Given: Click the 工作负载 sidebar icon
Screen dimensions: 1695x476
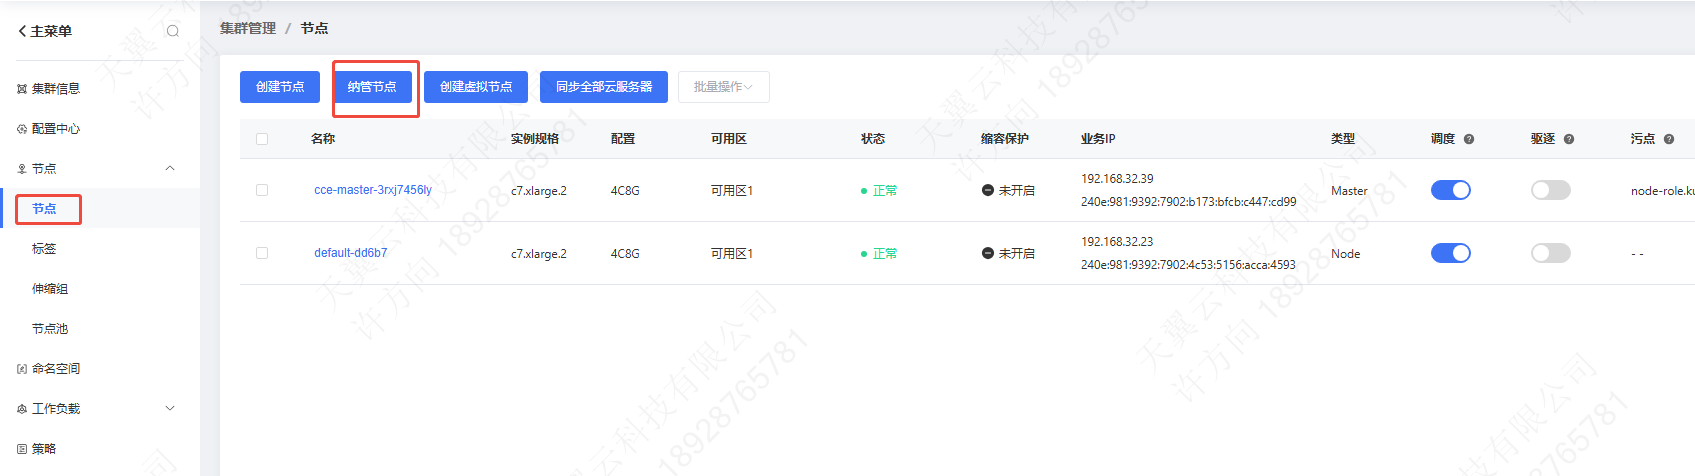Looking at the screenshot, I should tap(22, 409).
